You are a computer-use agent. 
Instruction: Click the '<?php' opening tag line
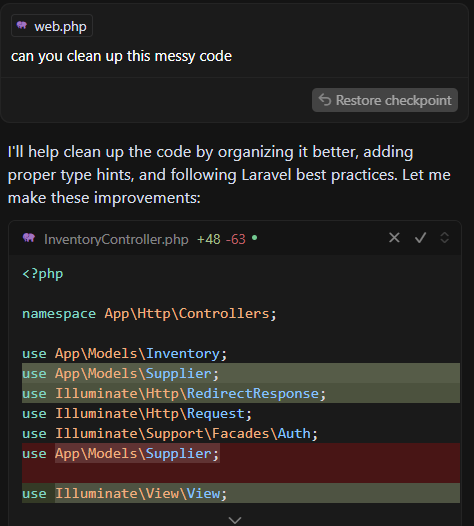tap(43, 274)
